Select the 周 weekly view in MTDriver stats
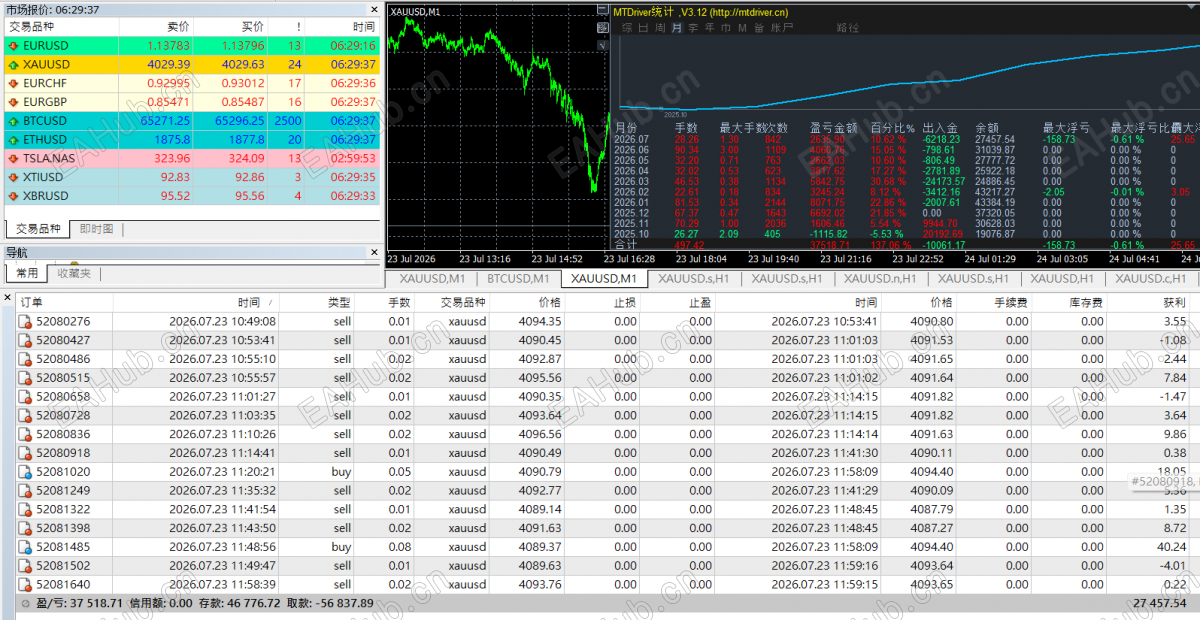This screenshot has width=1200, height=620. (x=661, y=28)
